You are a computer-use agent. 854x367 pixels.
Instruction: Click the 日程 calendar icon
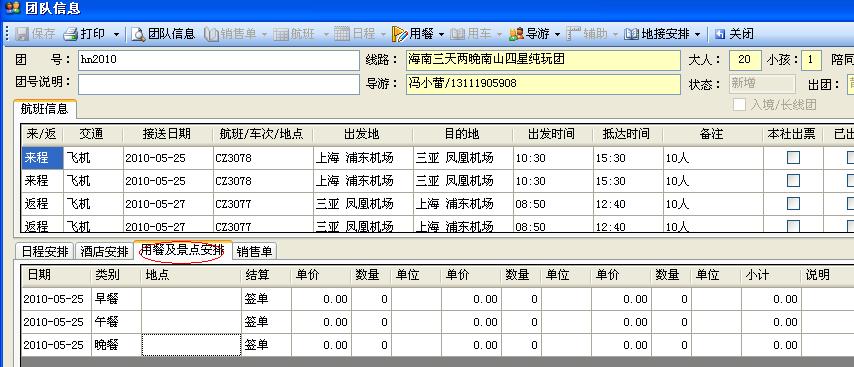click(x=341, y=34)
